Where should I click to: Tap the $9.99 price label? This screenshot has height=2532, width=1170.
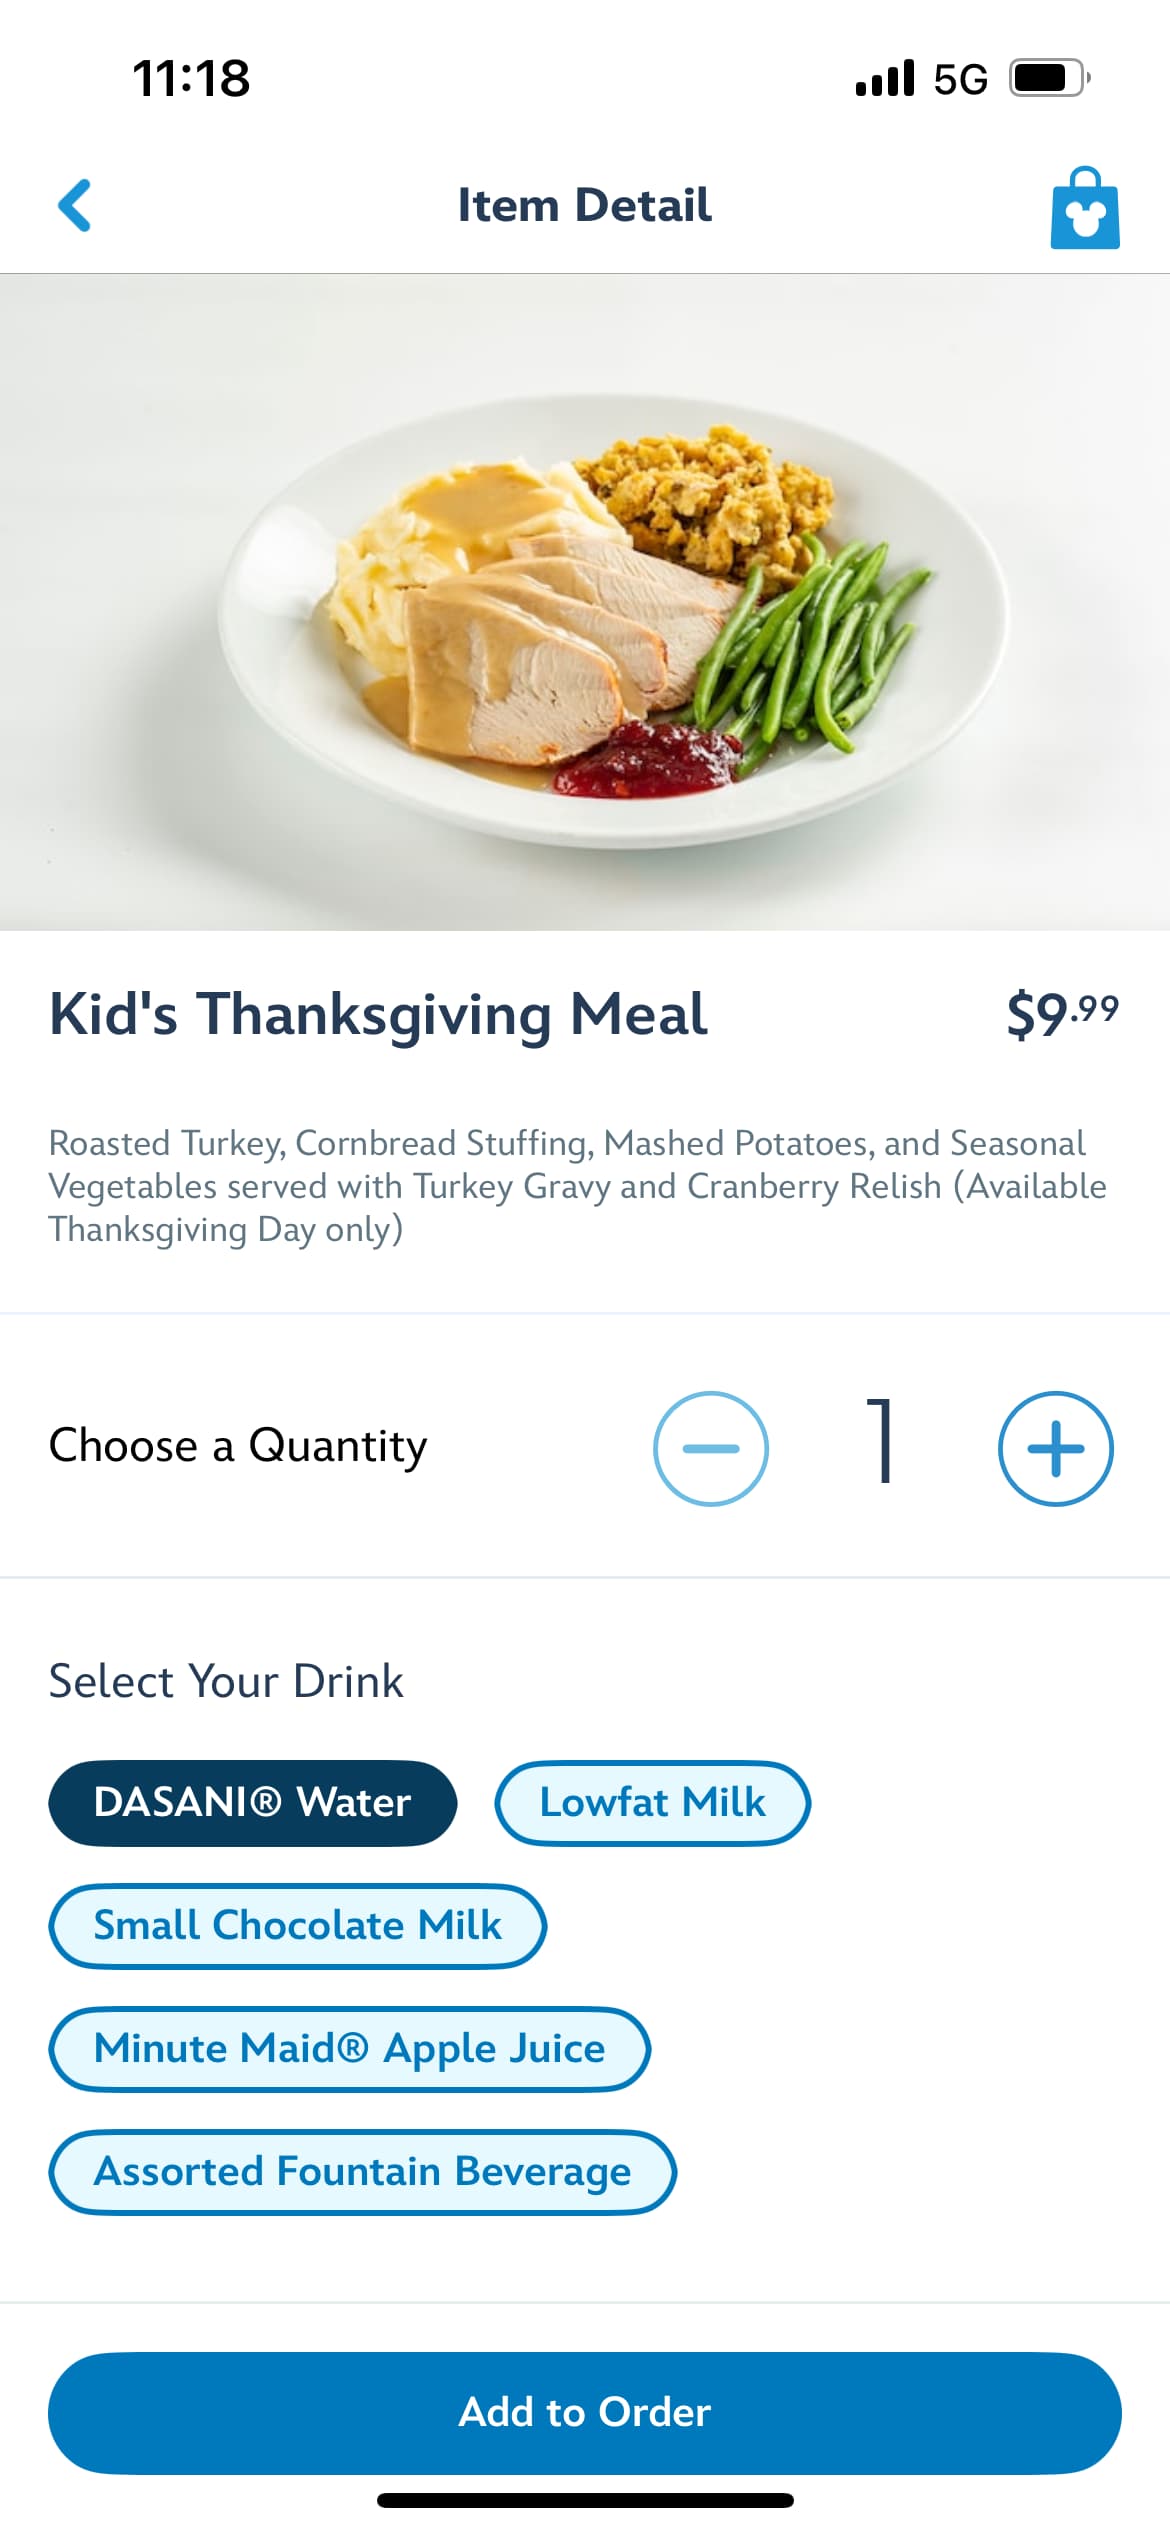1062,1014
